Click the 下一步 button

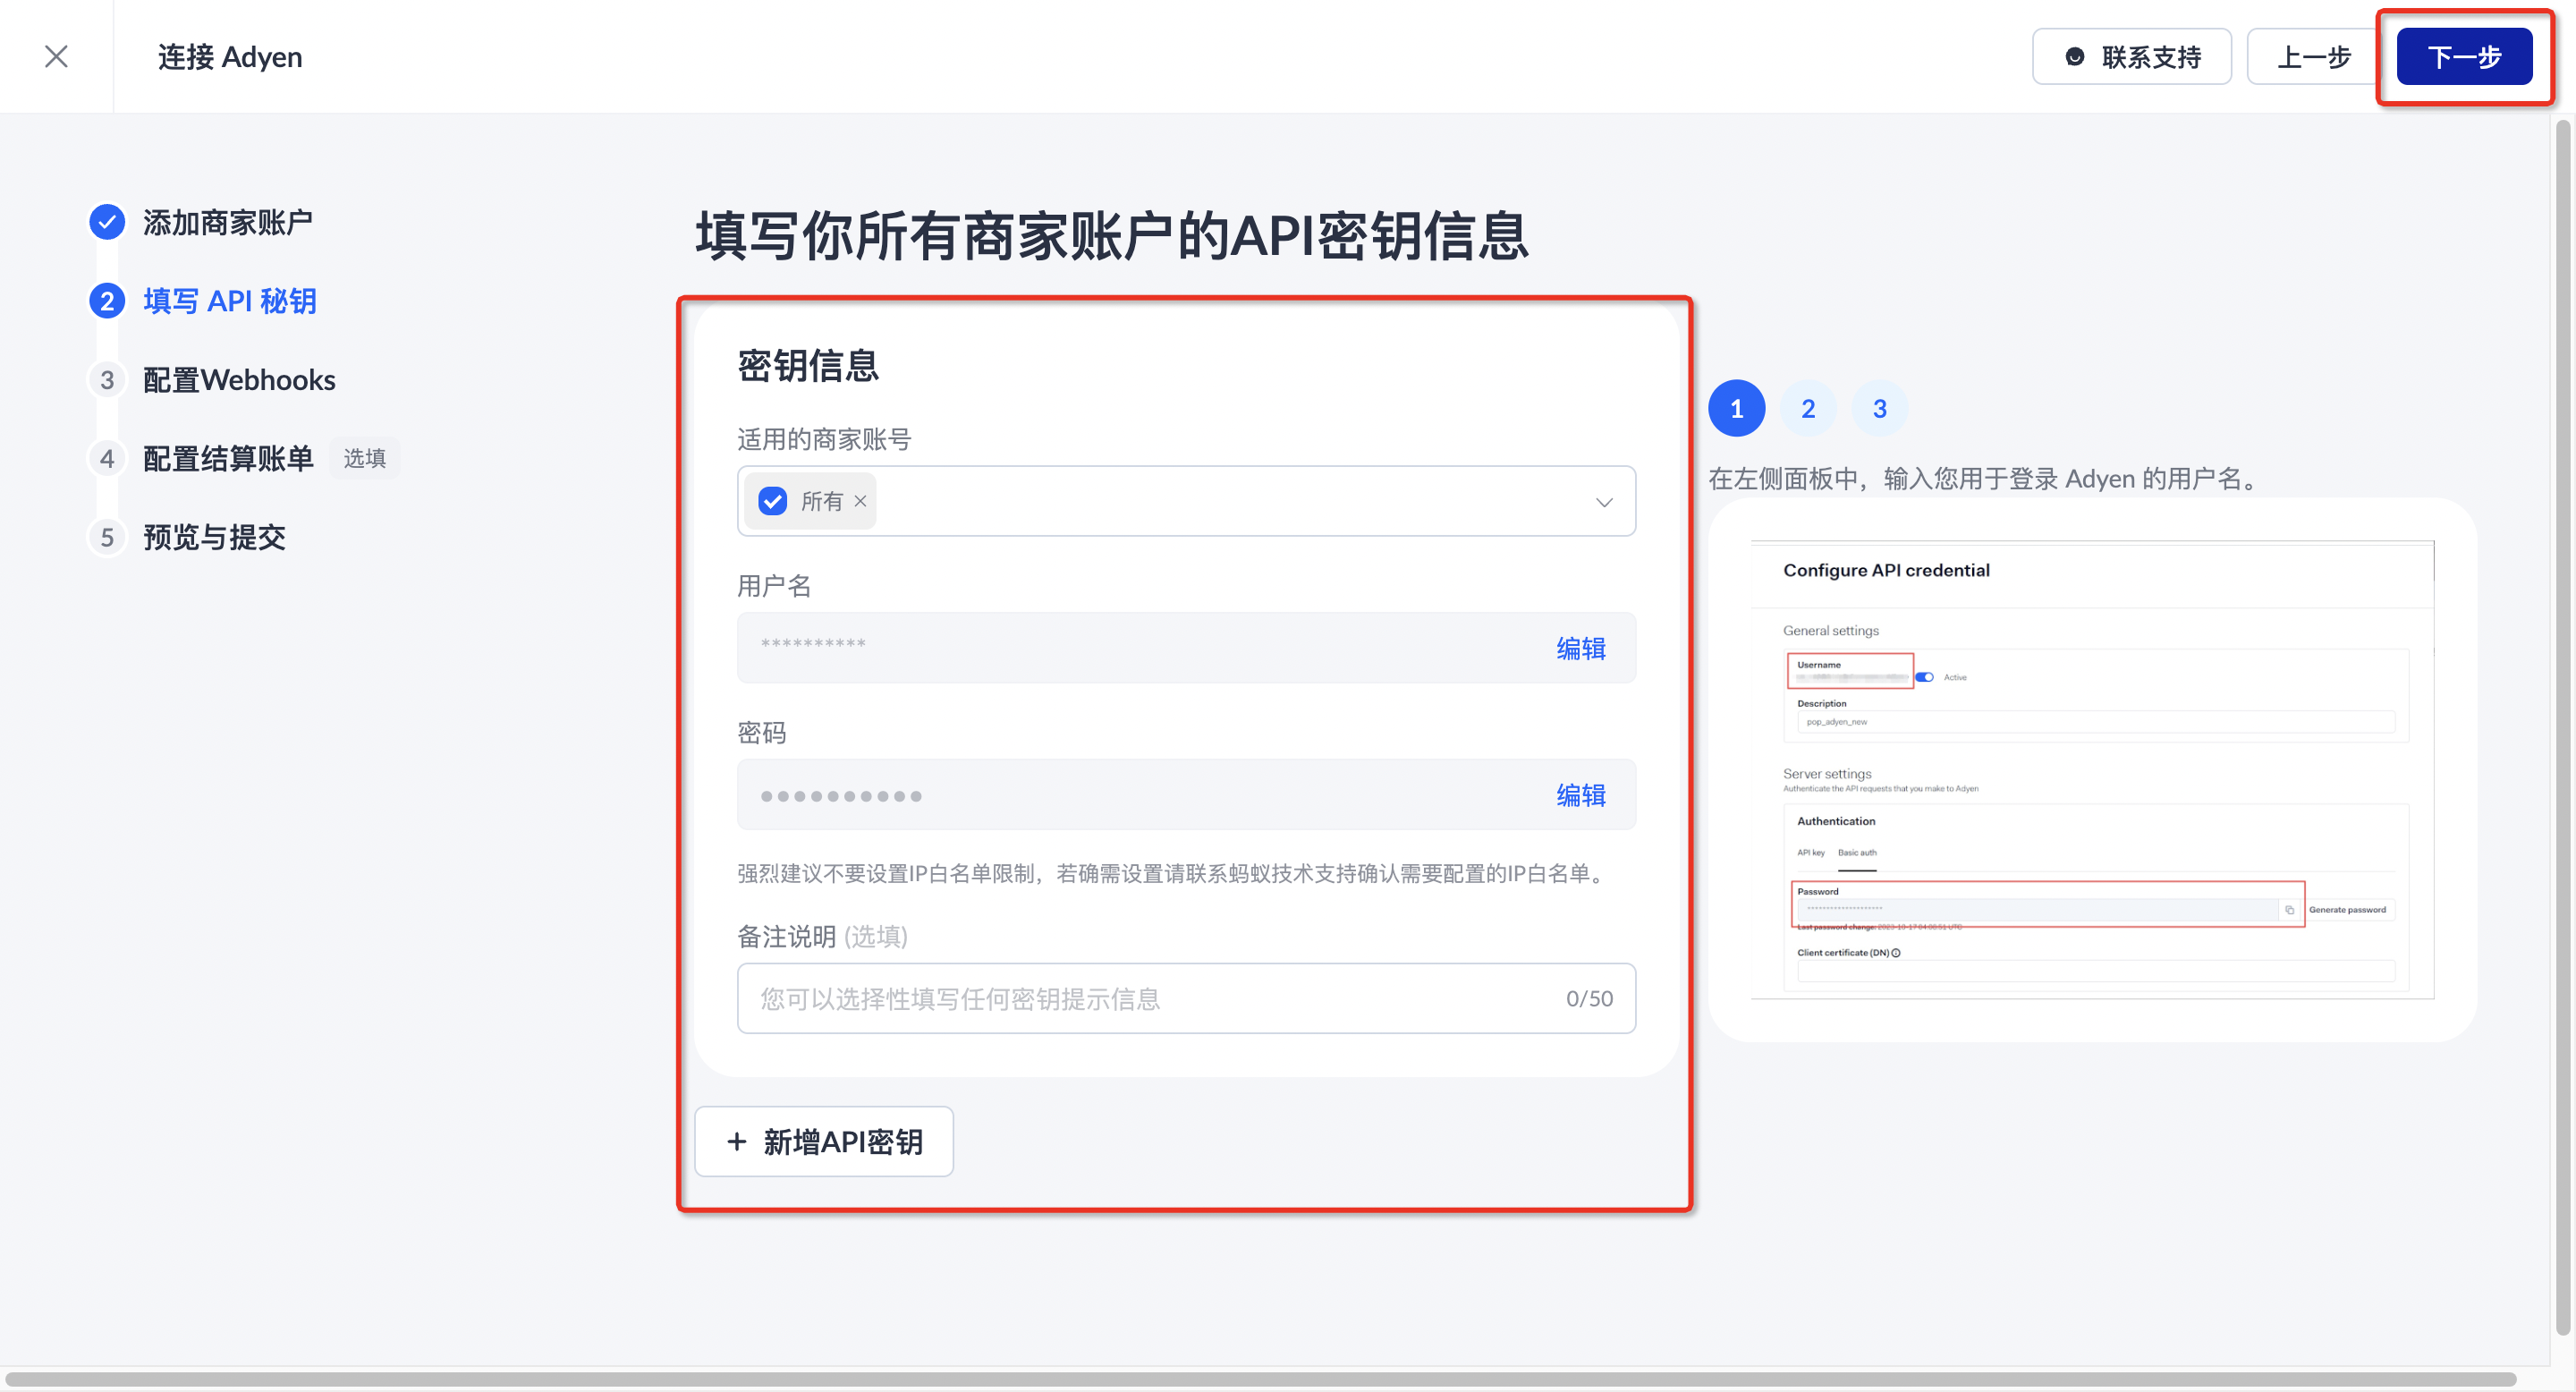point(2463,57)
